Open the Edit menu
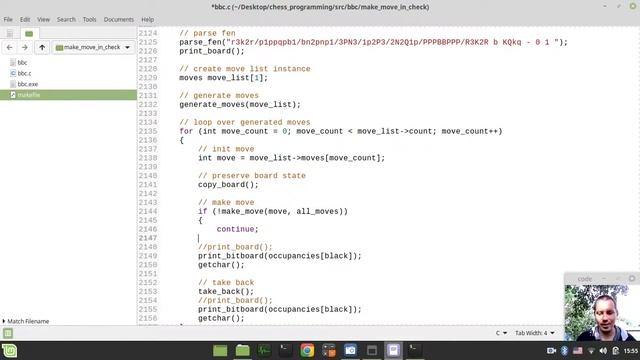The image size is (640, 360). click(x=25, y=20)
